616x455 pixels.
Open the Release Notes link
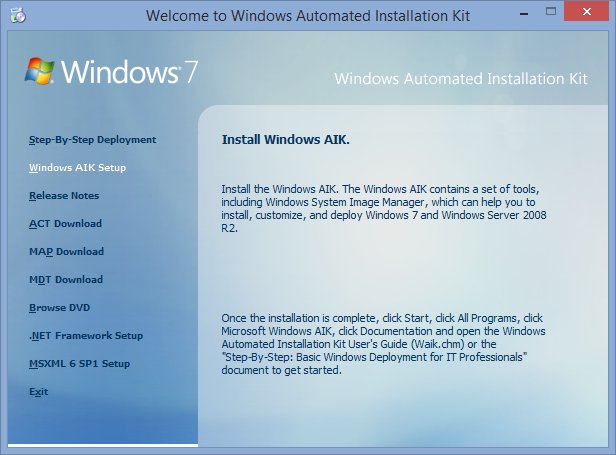point(64,196)
